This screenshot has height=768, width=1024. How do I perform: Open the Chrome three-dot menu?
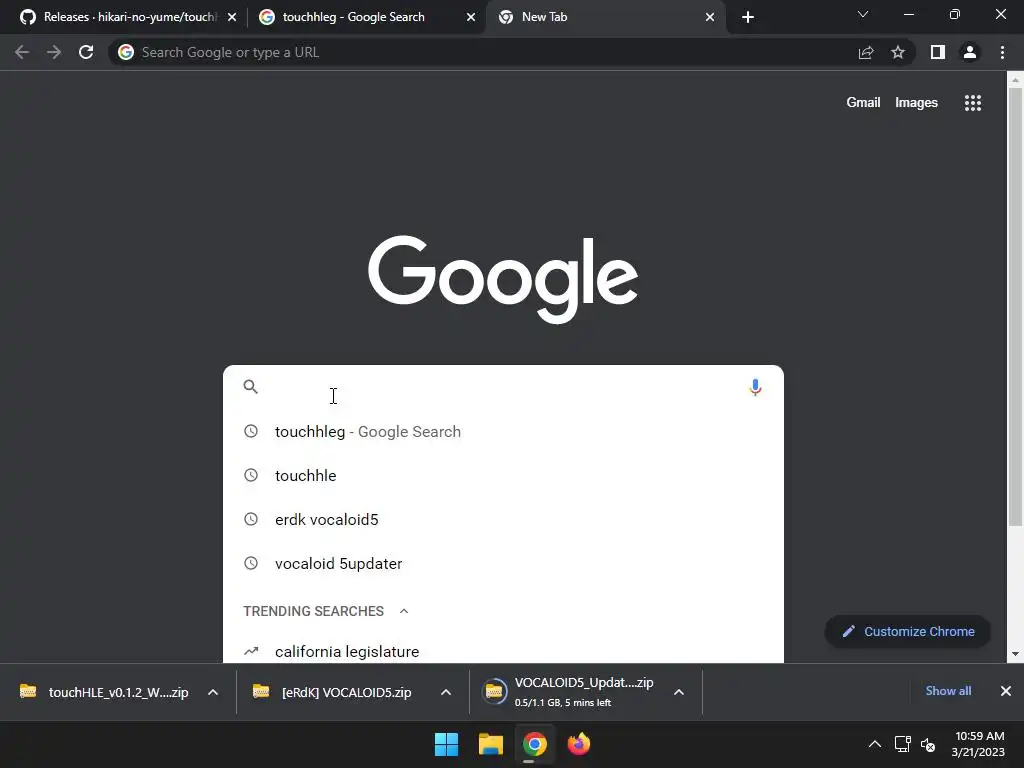[x=1002, y=52]
